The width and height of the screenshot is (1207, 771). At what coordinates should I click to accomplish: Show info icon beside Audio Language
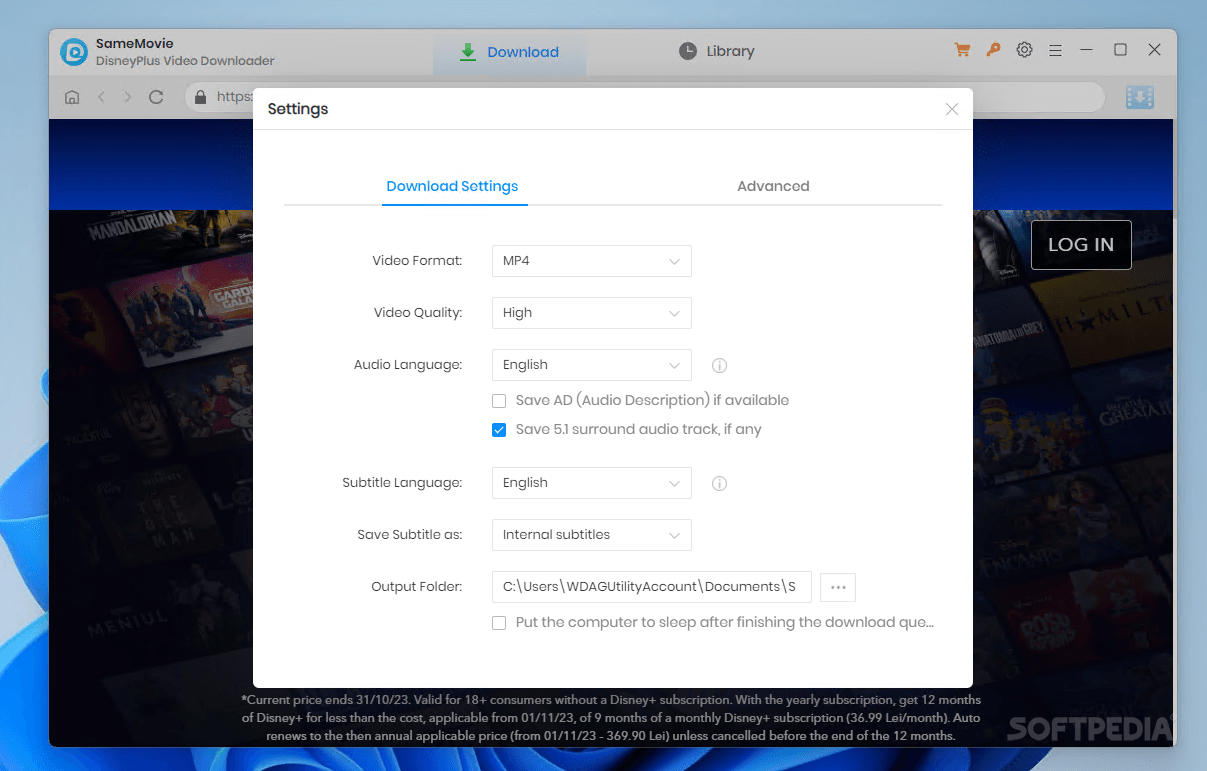coord(719,366)
